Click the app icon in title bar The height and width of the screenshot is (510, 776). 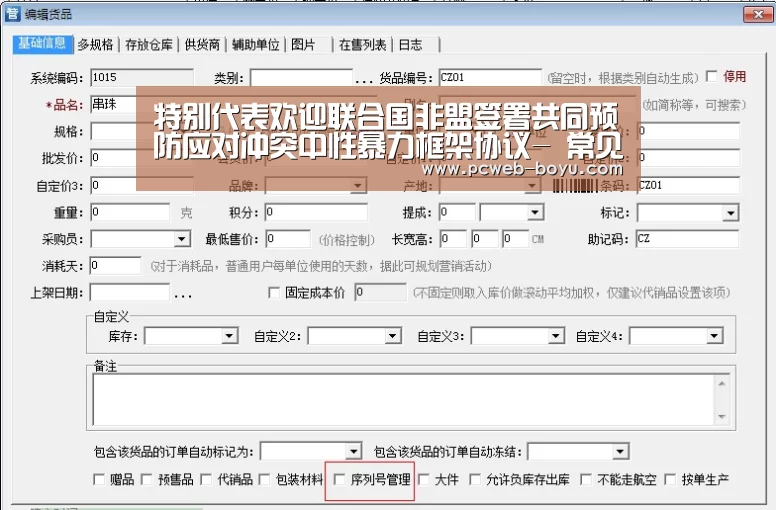pyautogui.click(x=12, y=13)
